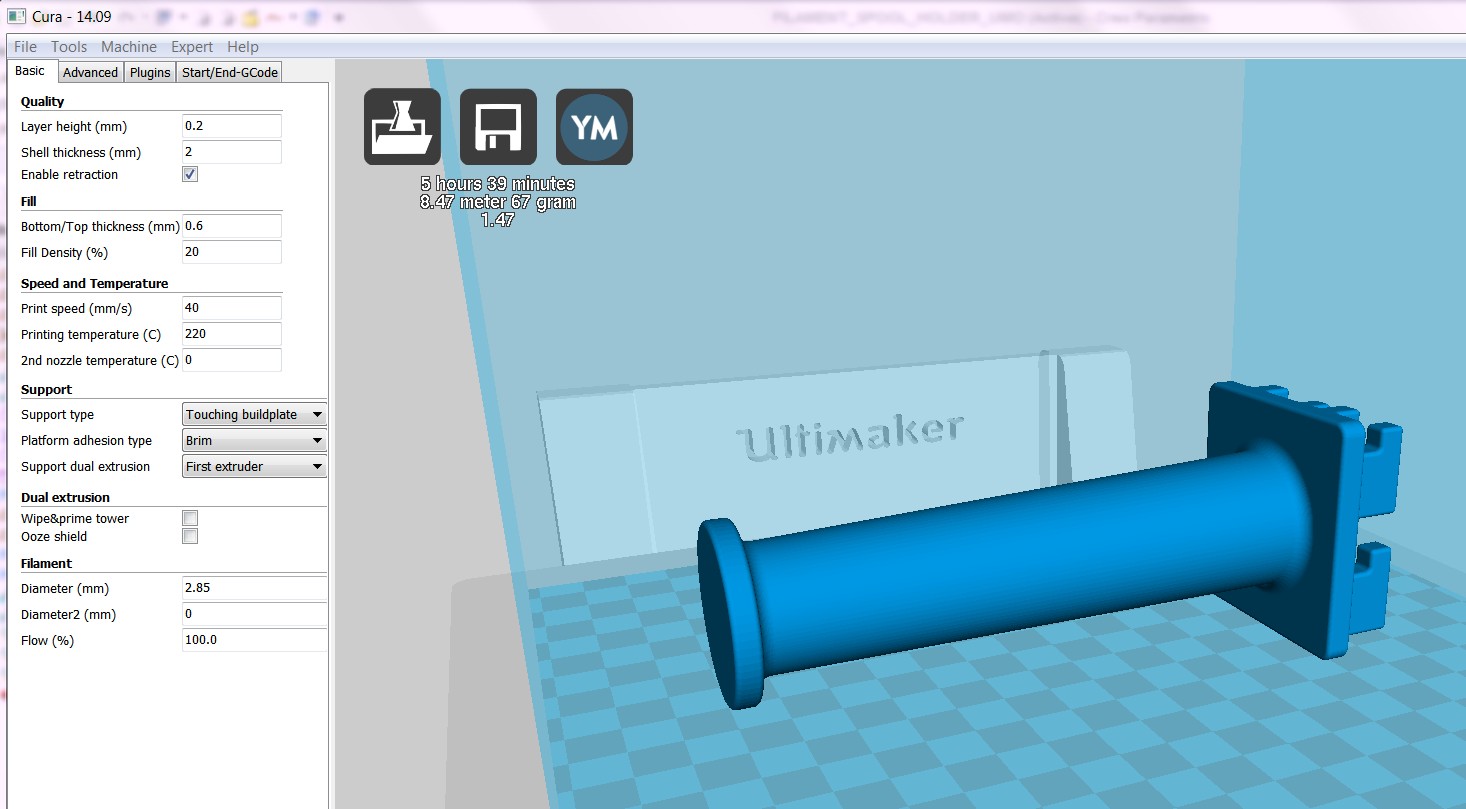
Task: Click the "Fill" section heading
Action: tap(28, 201)
